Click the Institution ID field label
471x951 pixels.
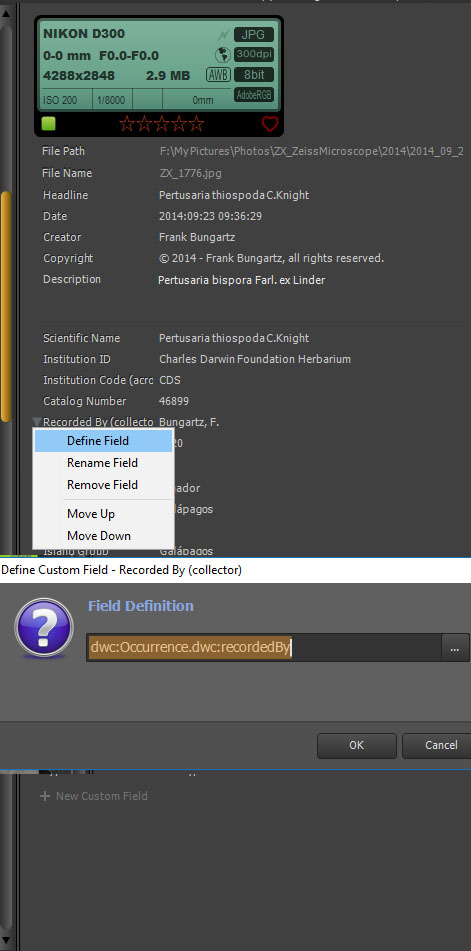[x=77, y=359]
